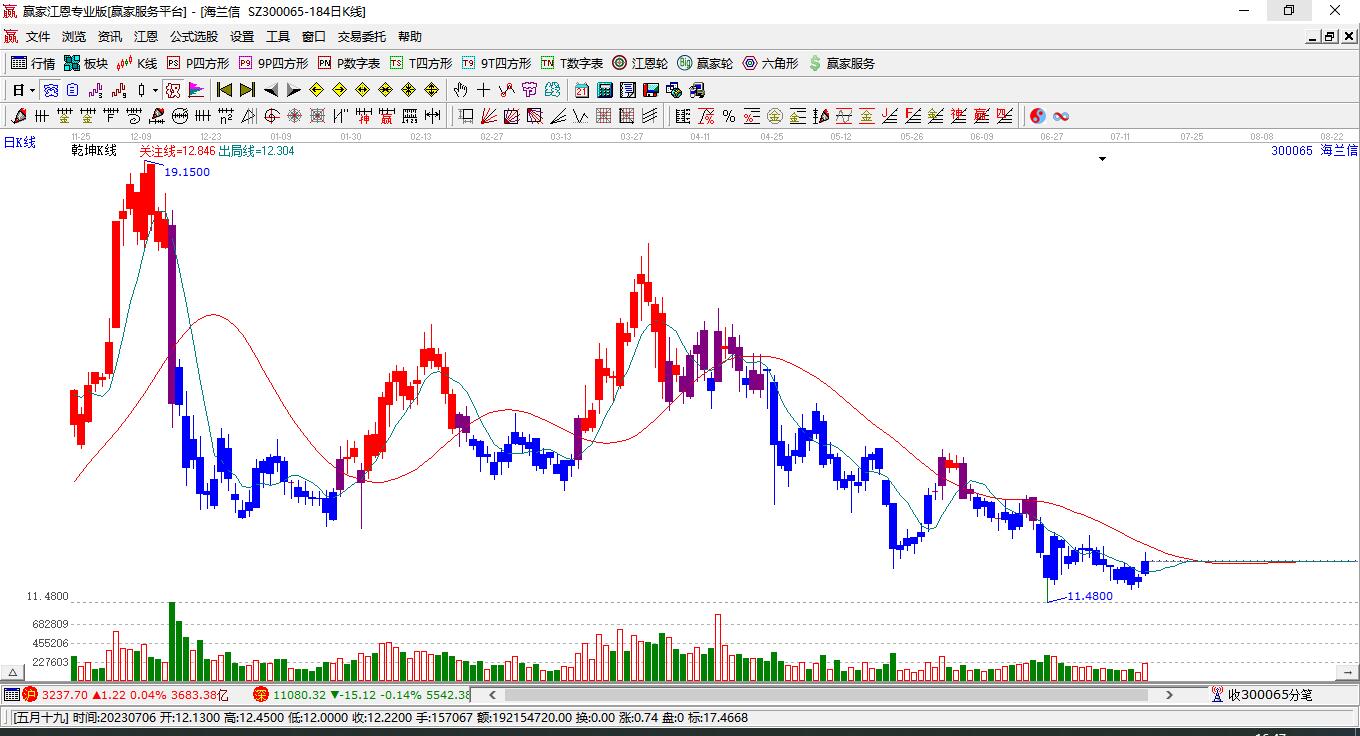This screenshot has height=736, width=1360.
Task: Open the 公式选股 menu
Action: [x=194, y=36]
